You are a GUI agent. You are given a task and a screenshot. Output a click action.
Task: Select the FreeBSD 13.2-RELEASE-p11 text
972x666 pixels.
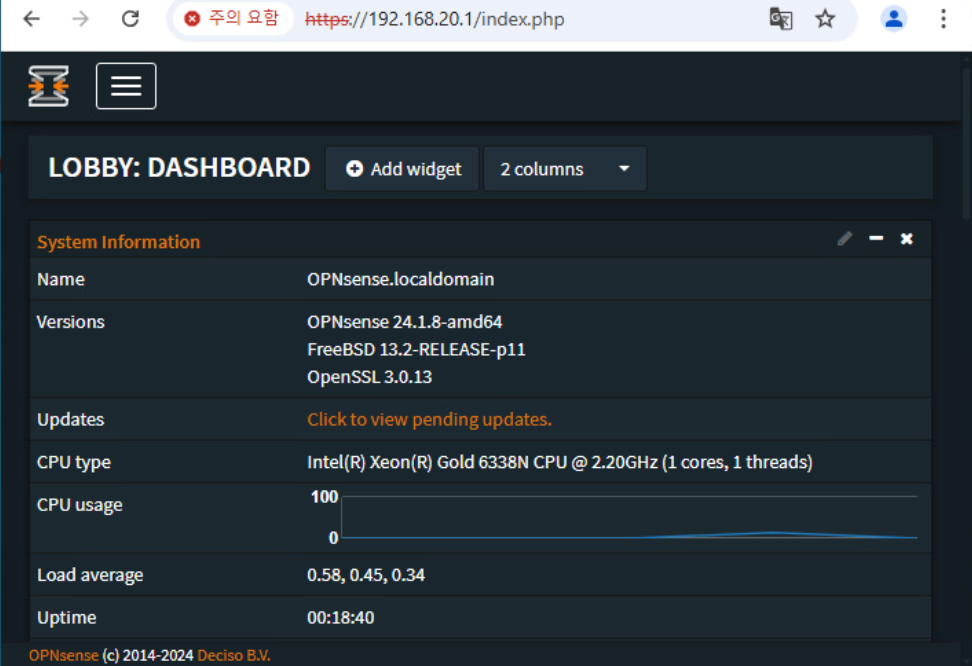tap(416, 350)
